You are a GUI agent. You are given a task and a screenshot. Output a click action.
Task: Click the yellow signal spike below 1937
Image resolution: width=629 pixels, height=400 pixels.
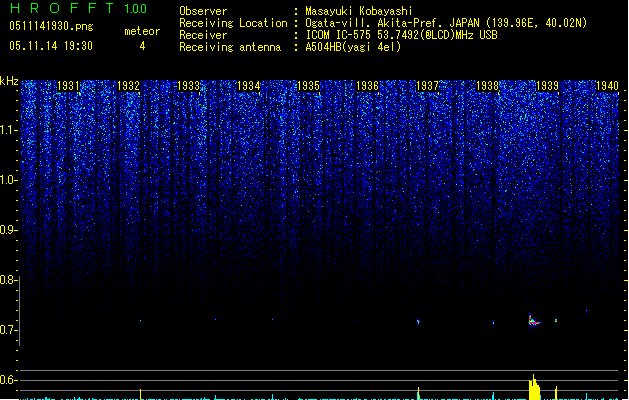point(418,393)
